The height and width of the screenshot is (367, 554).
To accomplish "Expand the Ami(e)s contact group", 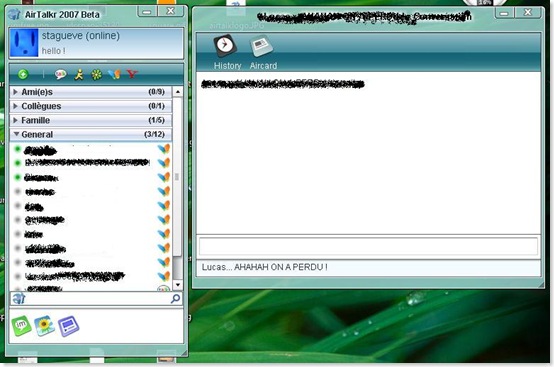I will tap(91, 92).
